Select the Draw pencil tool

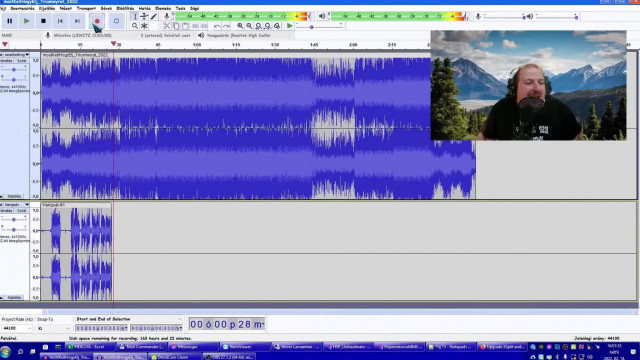point(154,16)
